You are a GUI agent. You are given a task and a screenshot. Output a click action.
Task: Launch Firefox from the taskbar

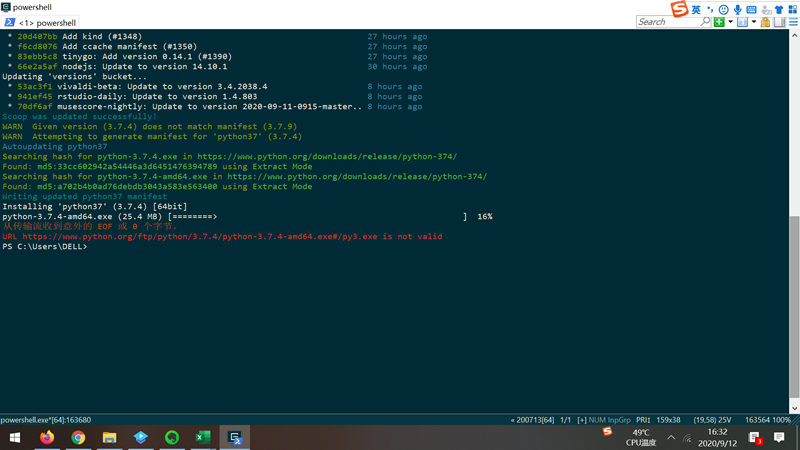(47, 438)
